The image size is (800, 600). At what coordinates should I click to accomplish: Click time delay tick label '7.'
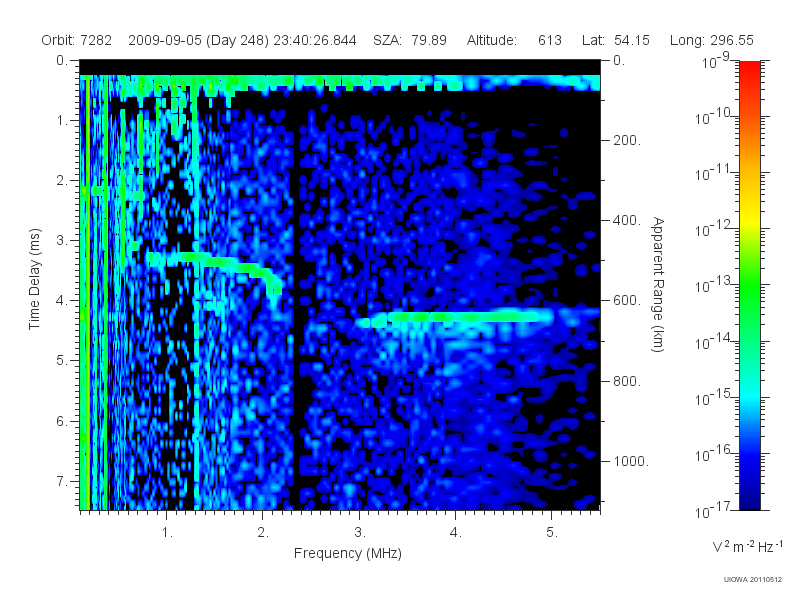pos(62,481)
